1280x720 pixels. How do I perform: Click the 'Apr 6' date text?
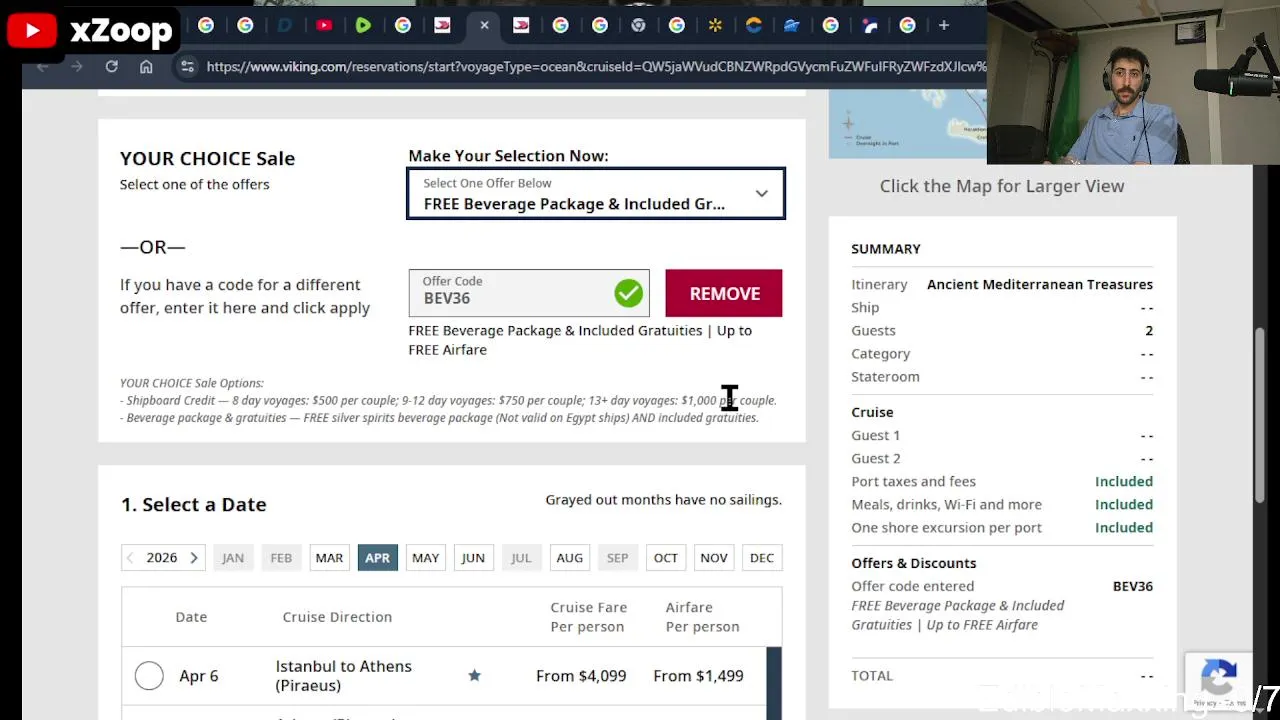click(x=198, y=676)
